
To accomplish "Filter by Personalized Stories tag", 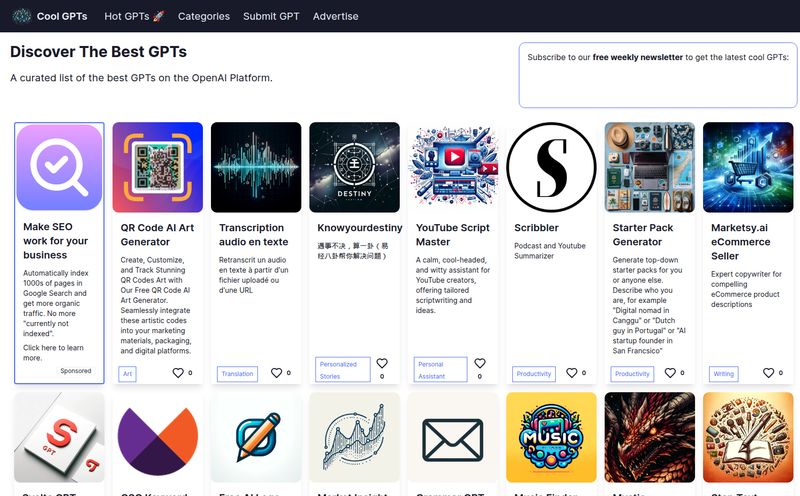I will tap(342, 369).
